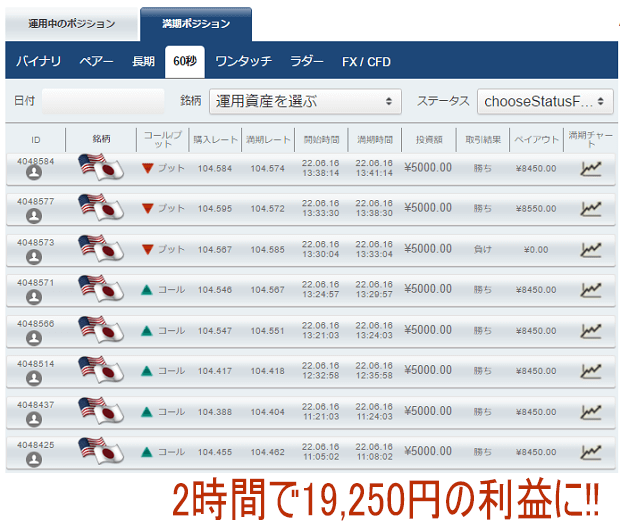Click the 投資額 column header
This screenshot has width=620, height=525.
pos(429,140)
